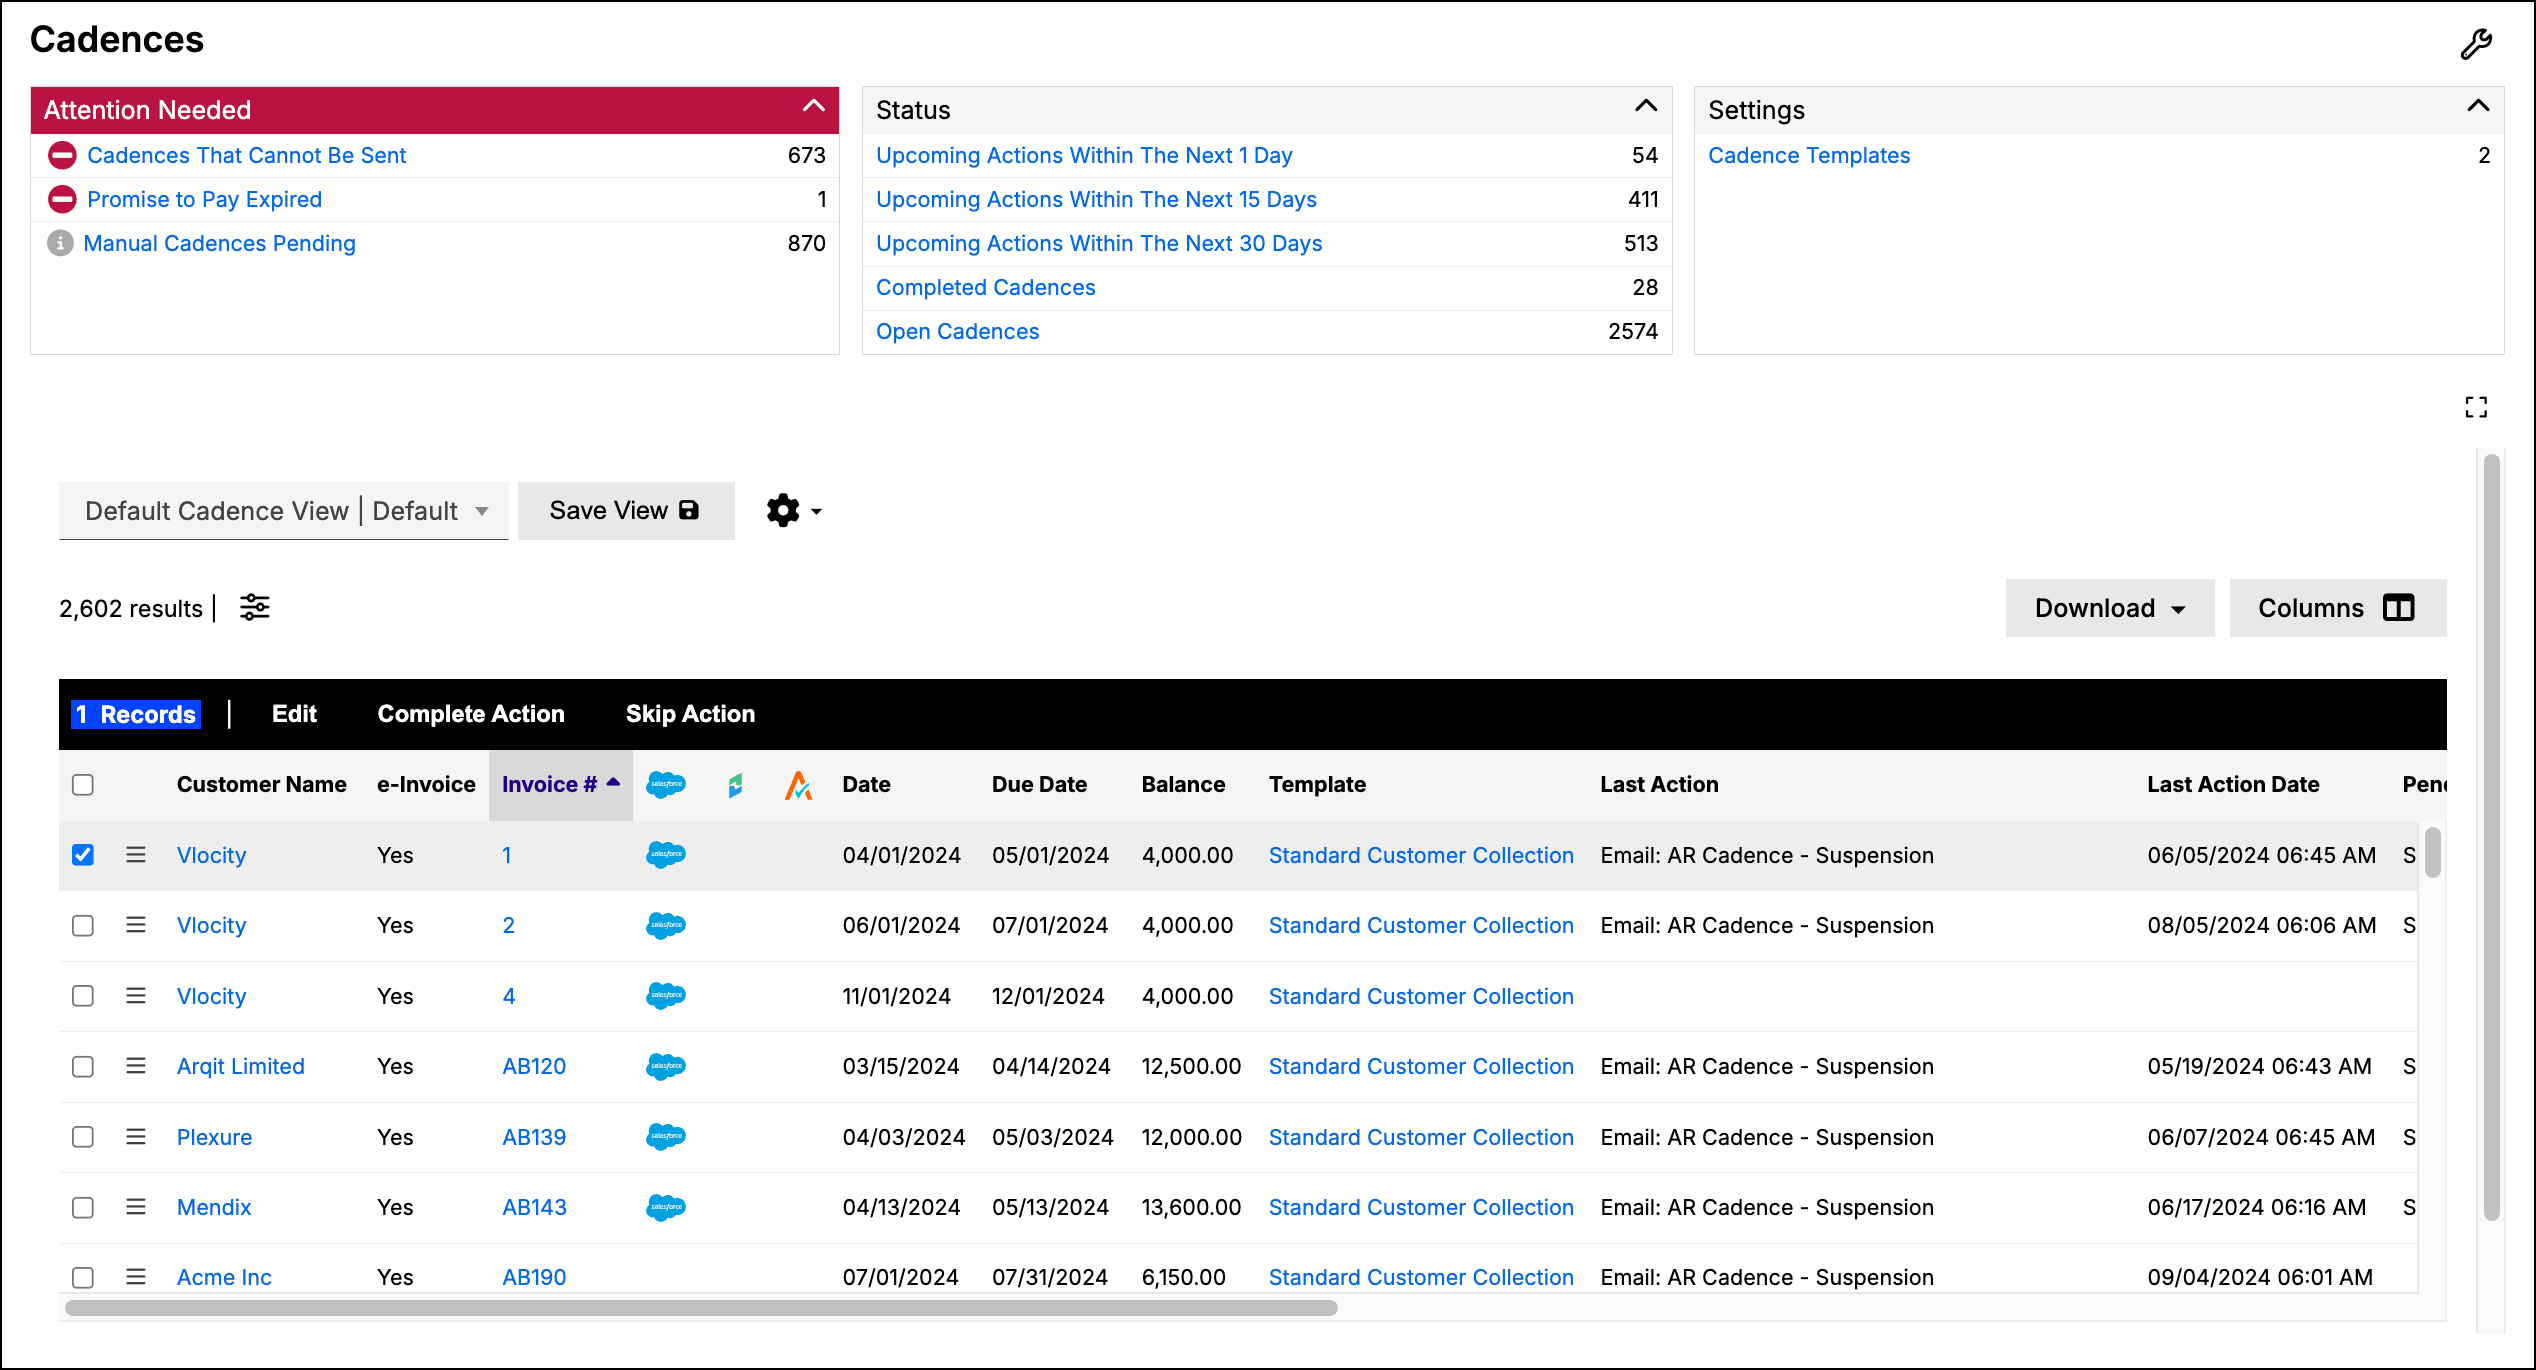Screen dimensions: 2536x1370
Task: Open the wrench configuration icon
Action: click(x=2476, y=44)
